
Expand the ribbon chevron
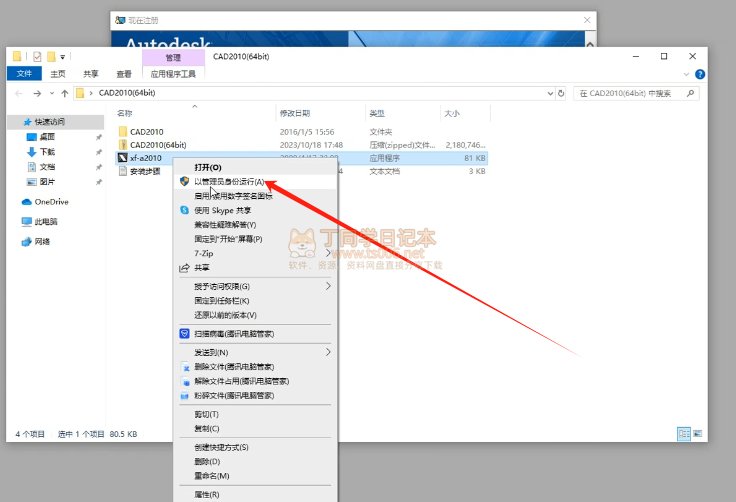click(x=686, y=74)
